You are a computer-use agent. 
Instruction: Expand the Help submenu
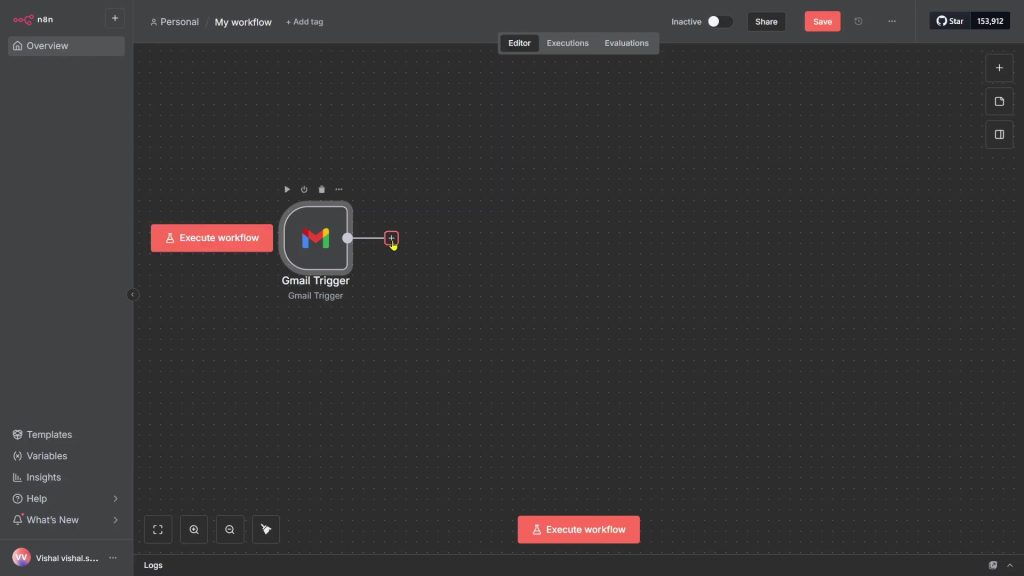[115, 498]
